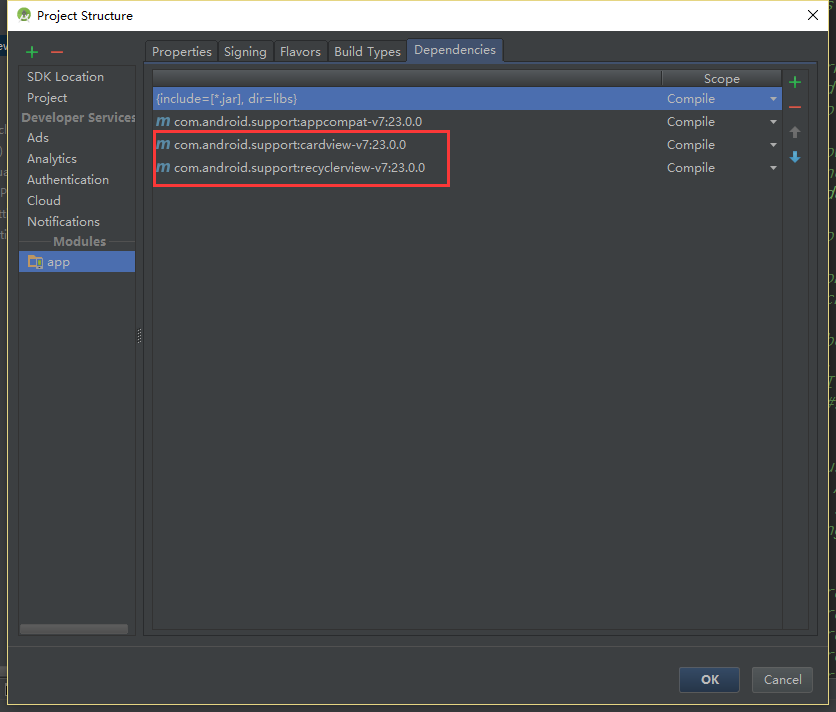This screenshot has width=836, height=712.
Task: Add a dependency with the green plus
Action: click(x=795, y=82)
